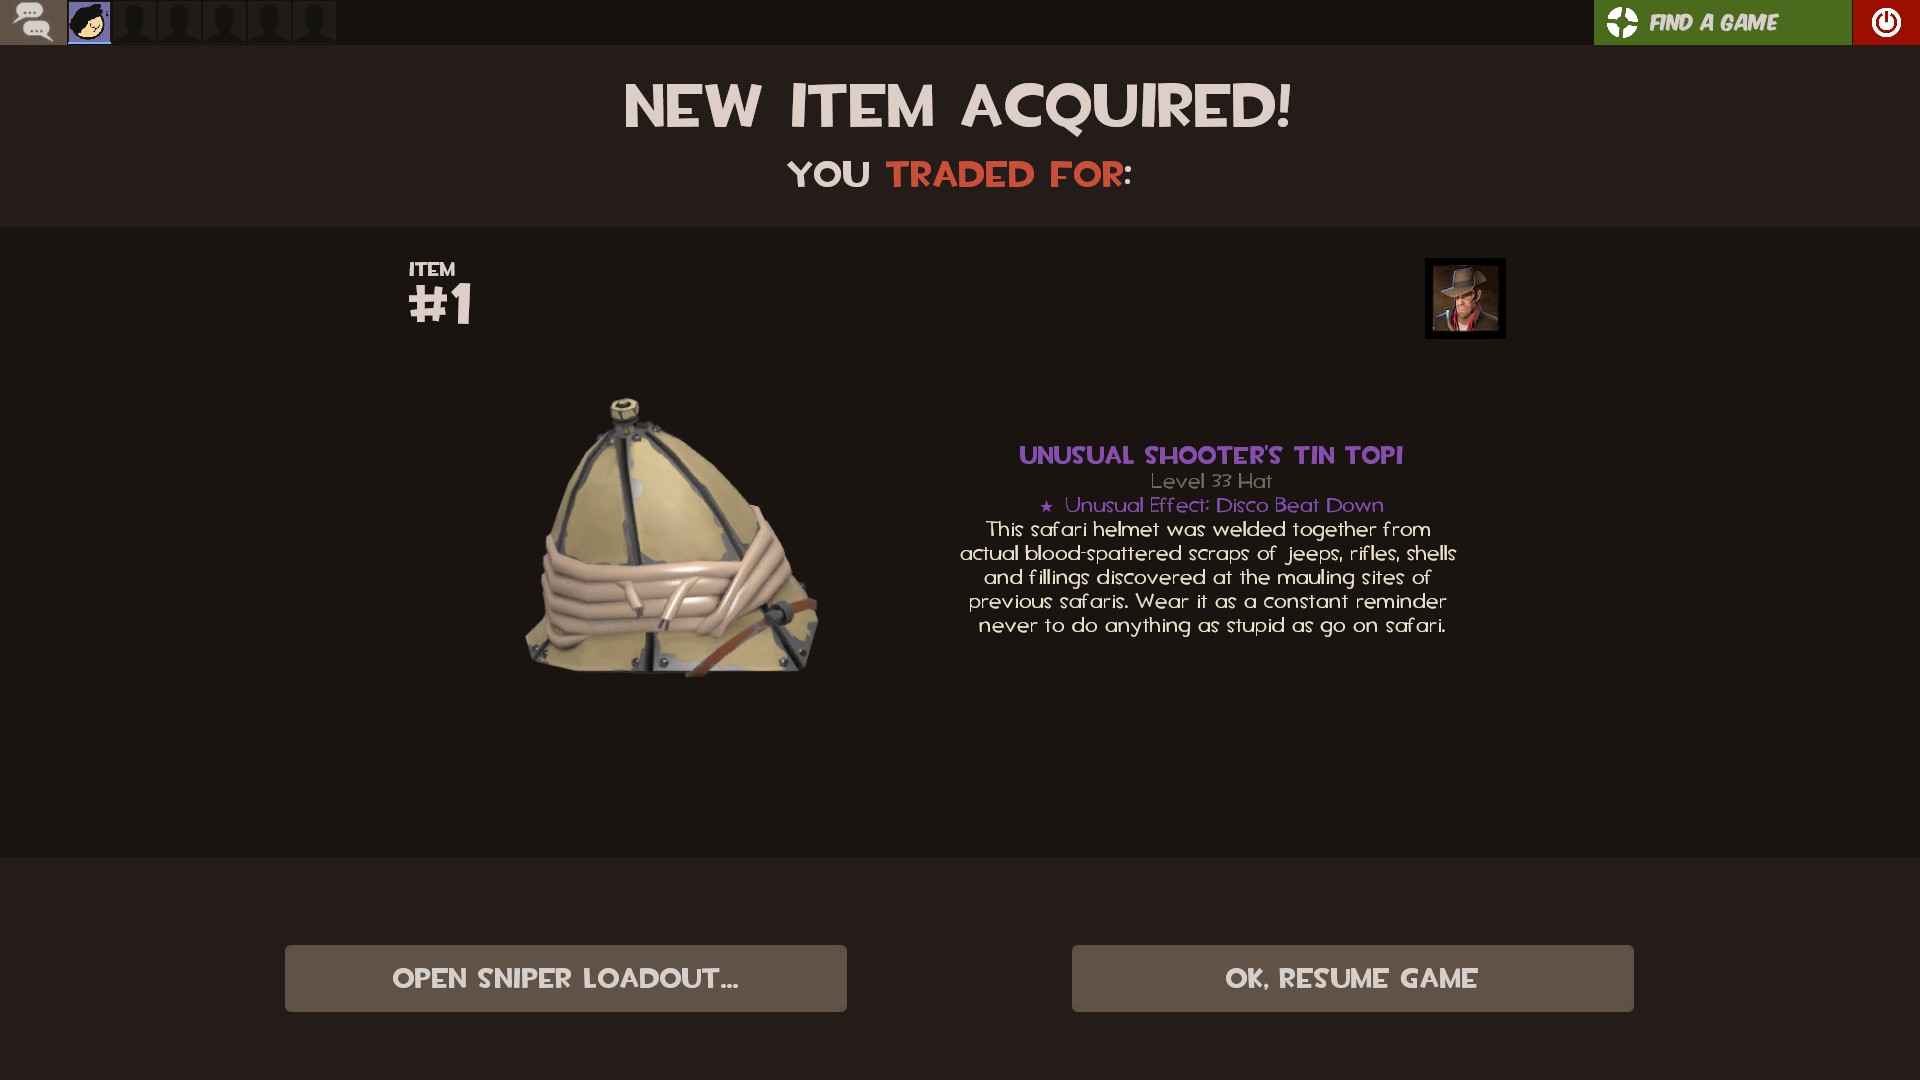Click the Level 33 Hat text
The width and height of the screenshot is (1920, 1080).
click(1211, 481)
